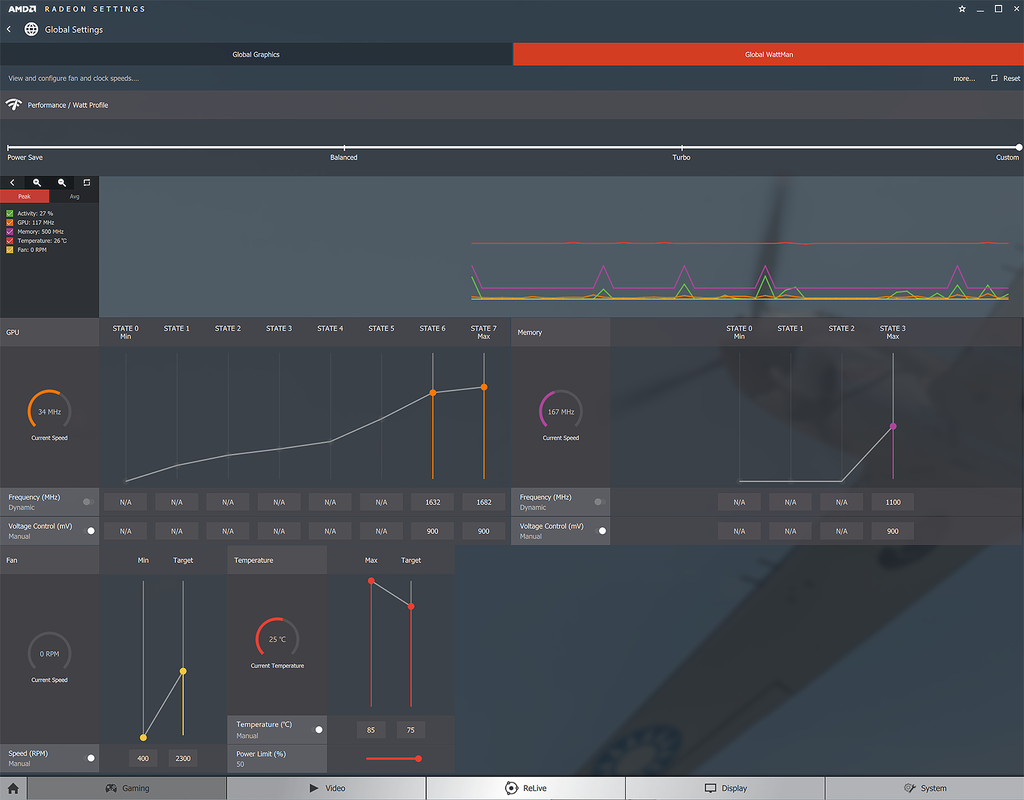Zoom in on the activity graph
This screenshot has height=800, width=1024.
[x=37, y=183]
